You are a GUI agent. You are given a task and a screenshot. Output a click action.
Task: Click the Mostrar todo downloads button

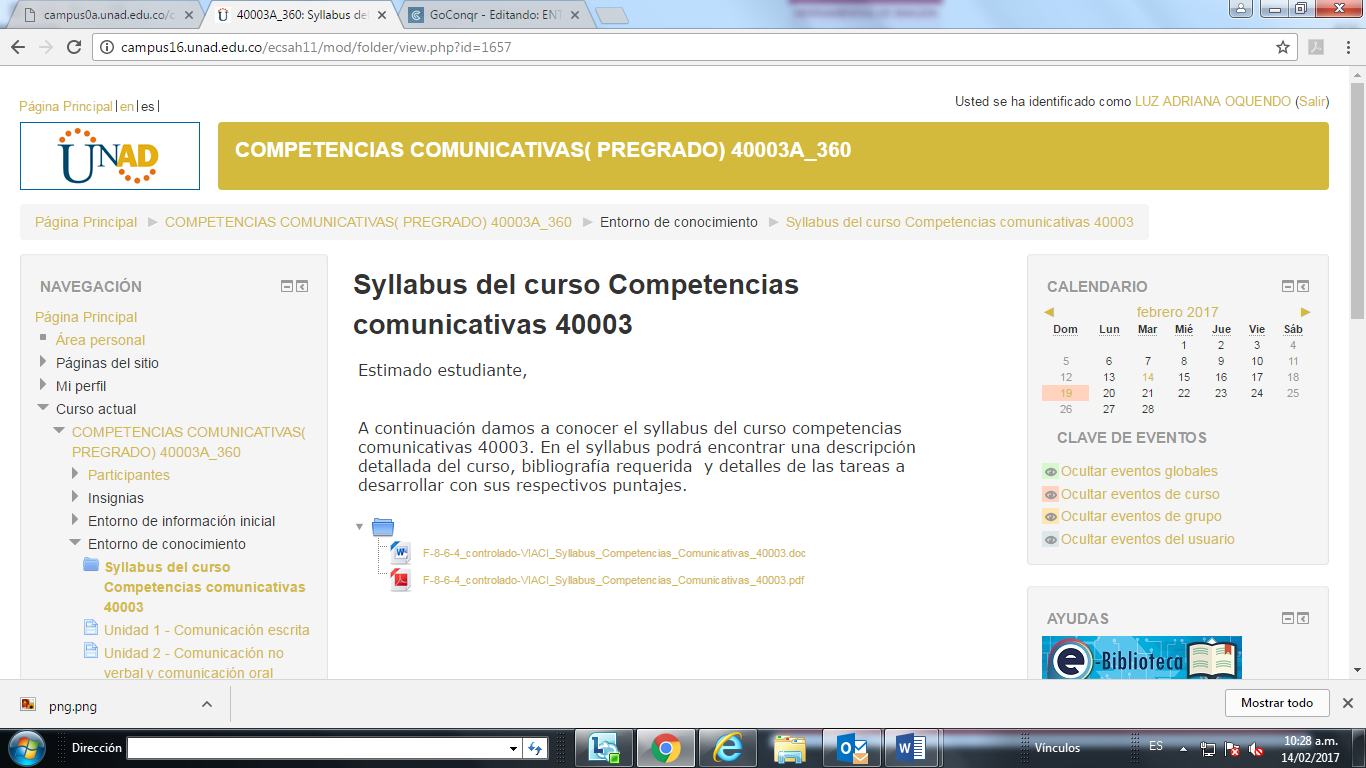click(1276, 703)
